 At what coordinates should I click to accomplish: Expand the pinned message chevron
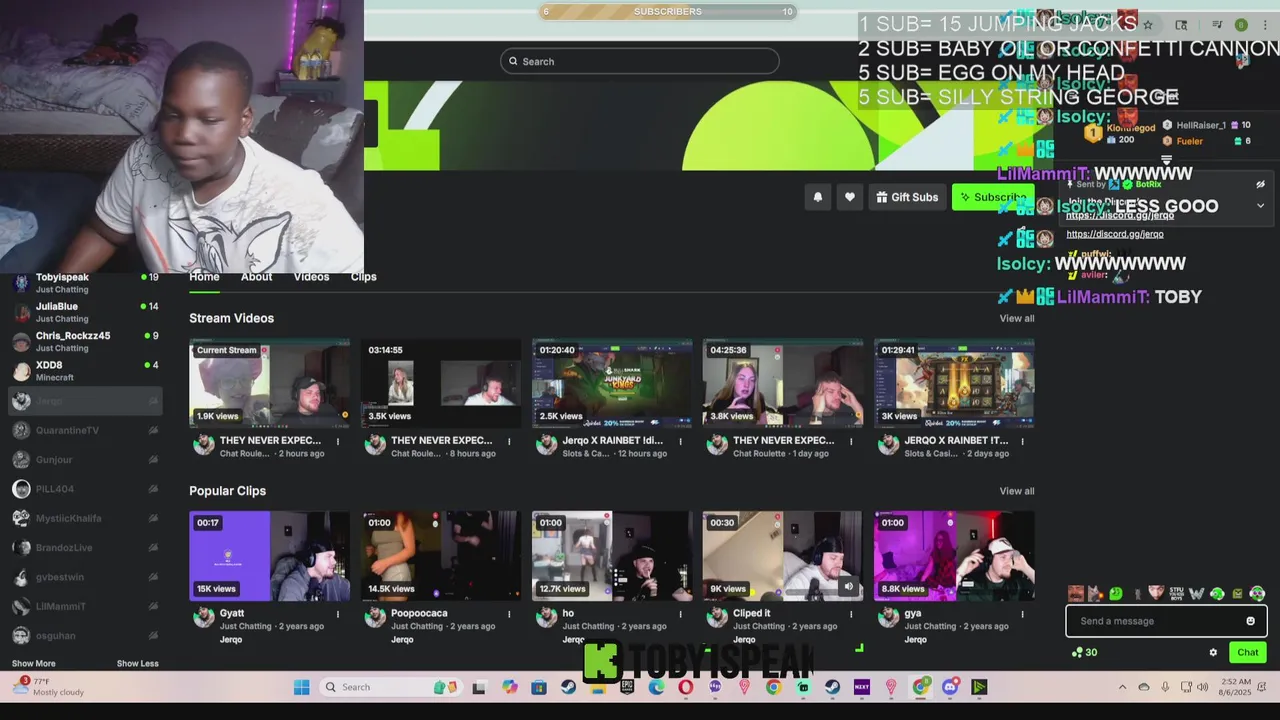pyautogui.click(x=1260, y=205)
